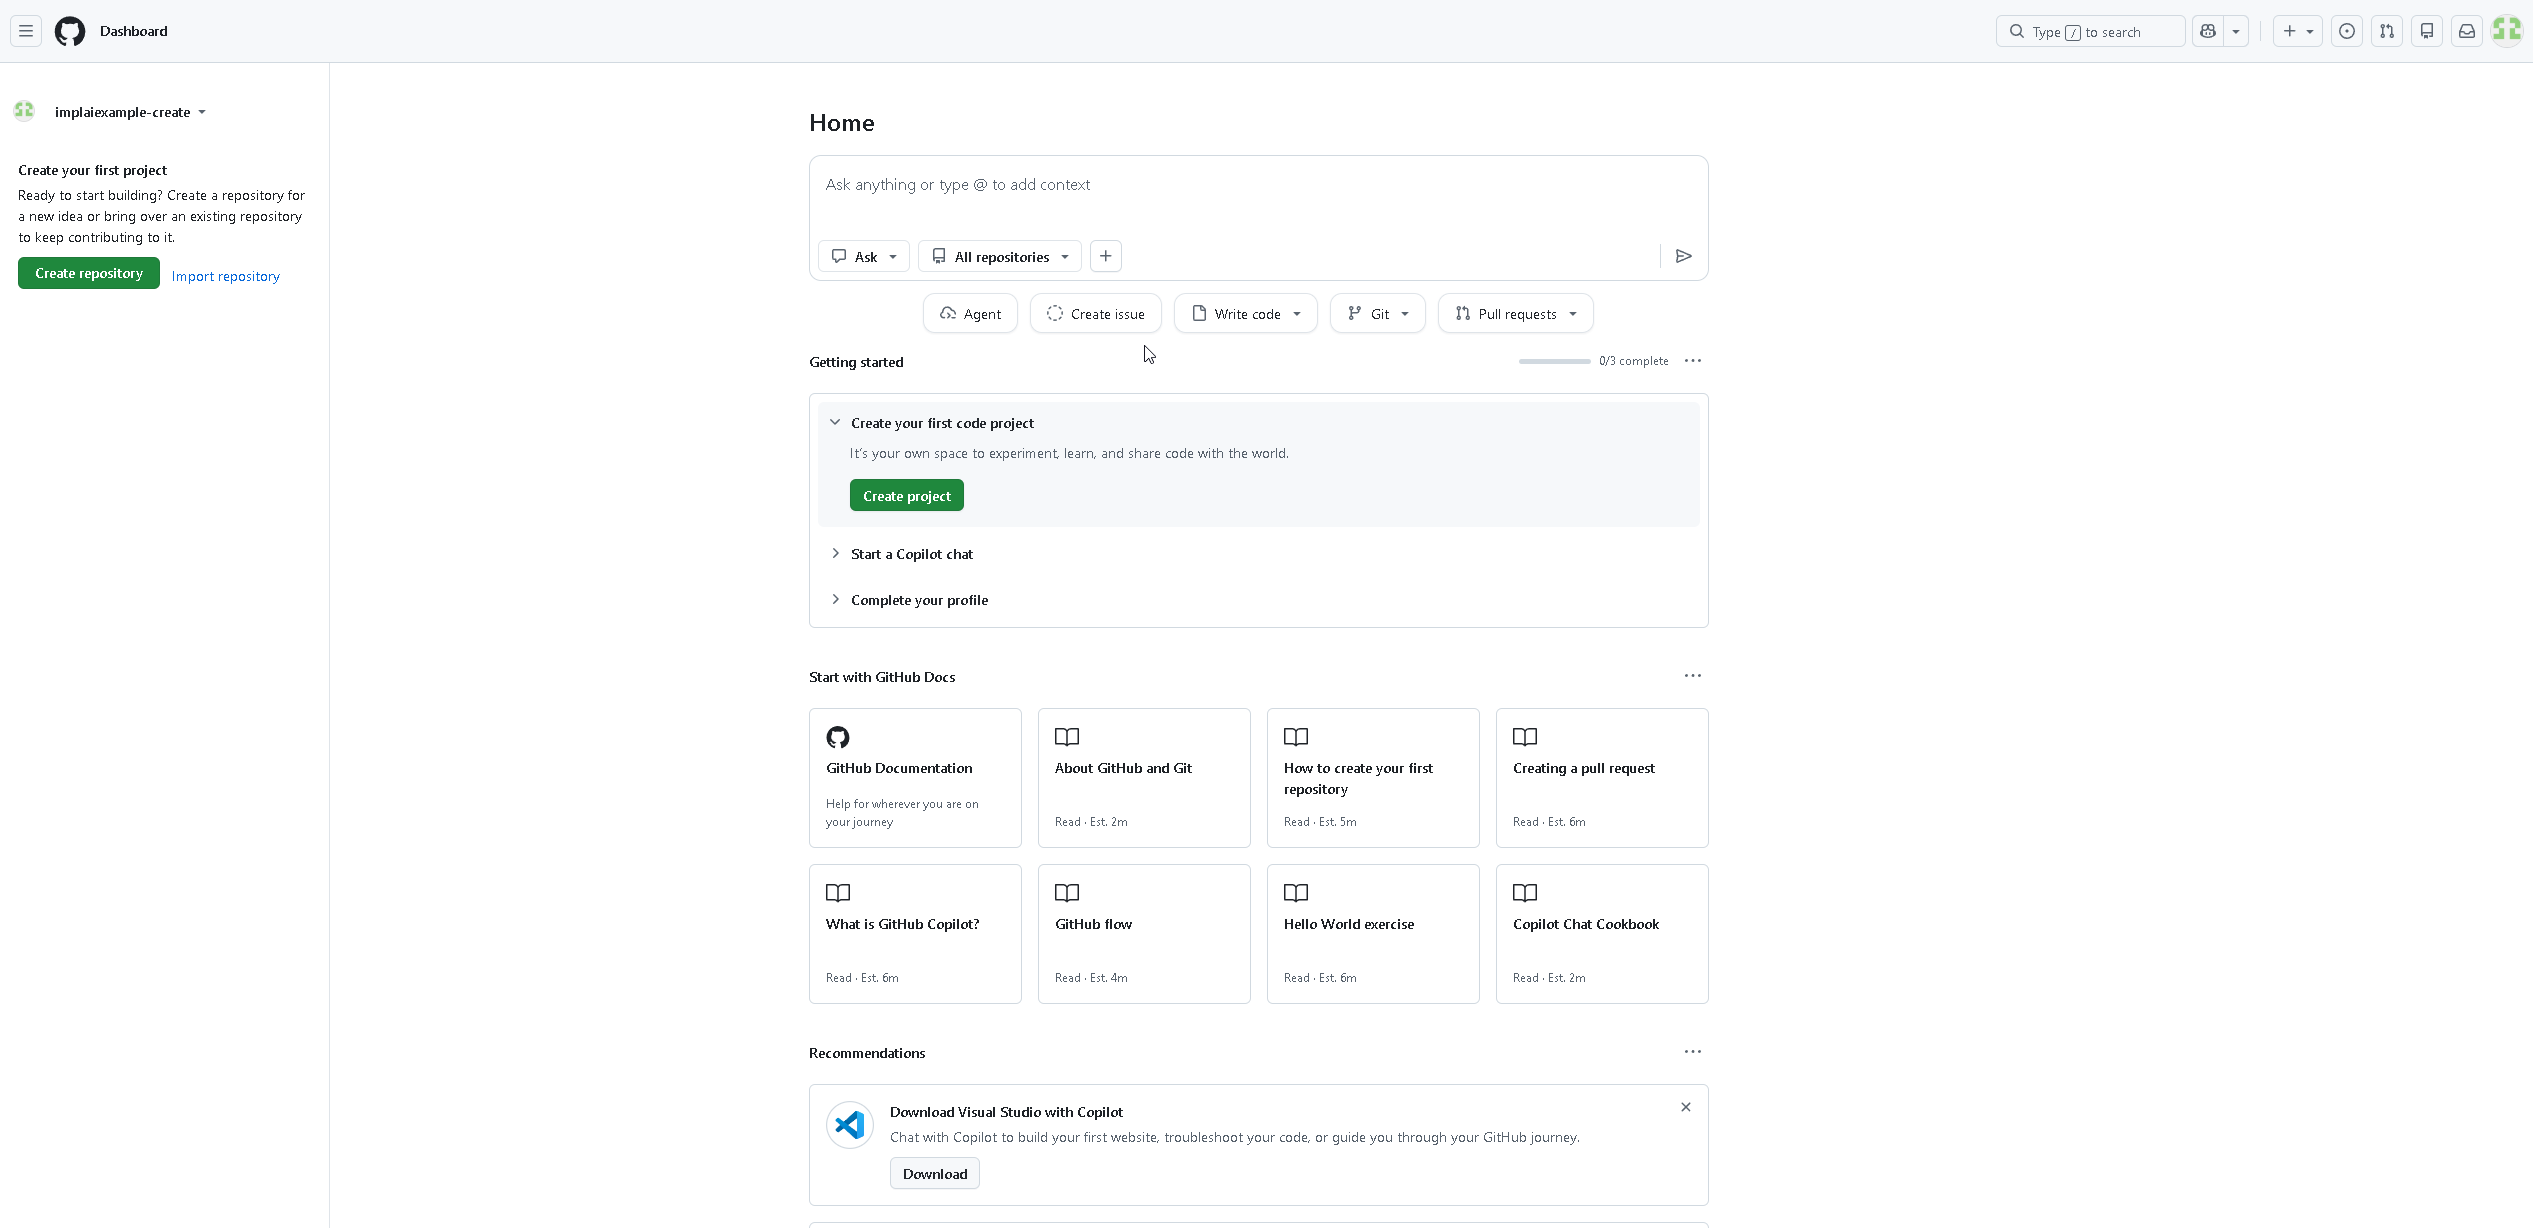This screenshot has width=2533, height=1228.
Task: Click the Create repository button
Action: click(x=89, y=273)
